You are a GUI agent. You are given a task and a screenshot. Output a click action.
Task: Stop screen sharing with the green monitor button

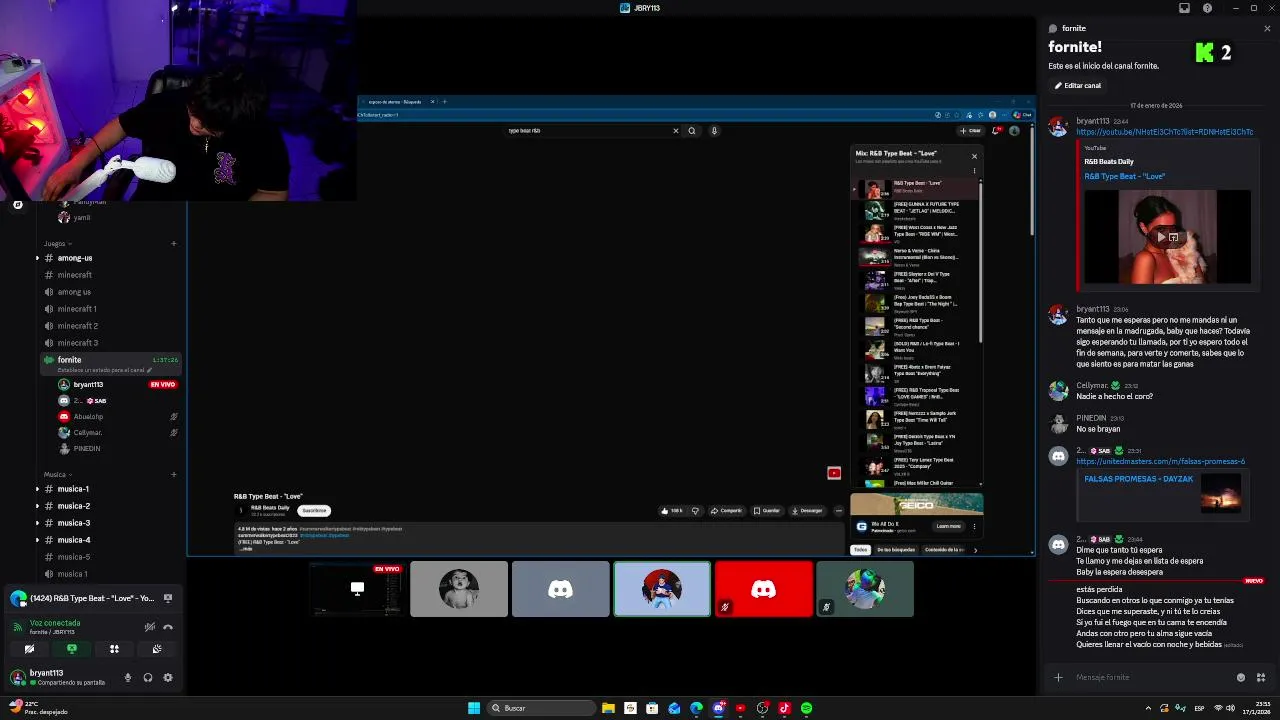click(x=71, y=649)
